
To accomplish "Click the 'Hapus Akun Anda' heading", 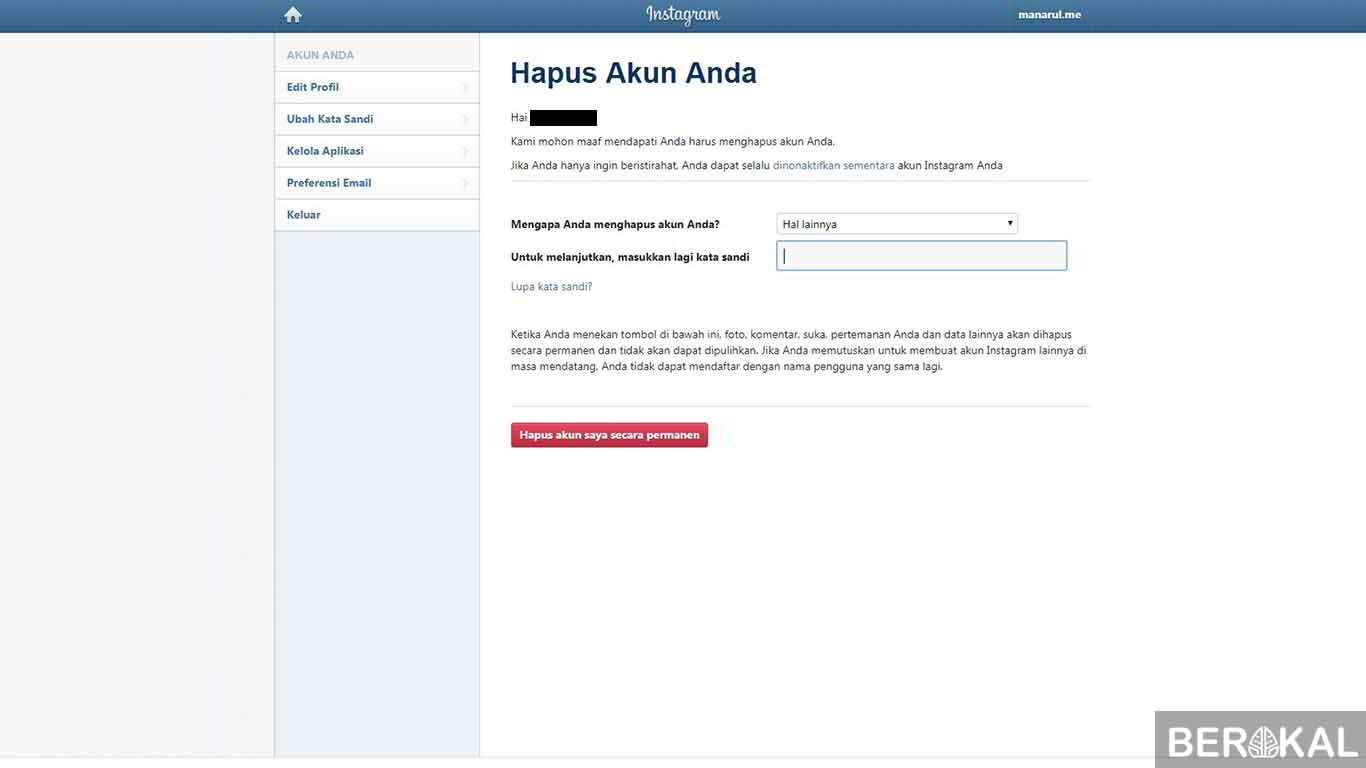I will (633, 73).
